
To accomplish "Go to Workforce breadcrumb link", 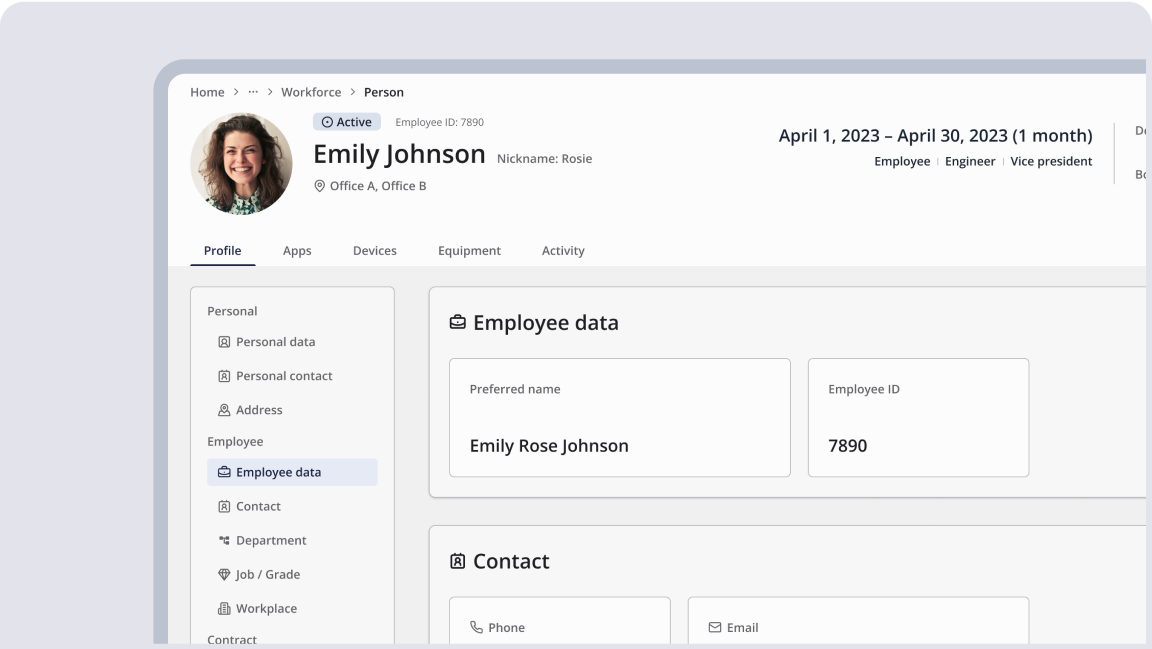I will [311, 92].
